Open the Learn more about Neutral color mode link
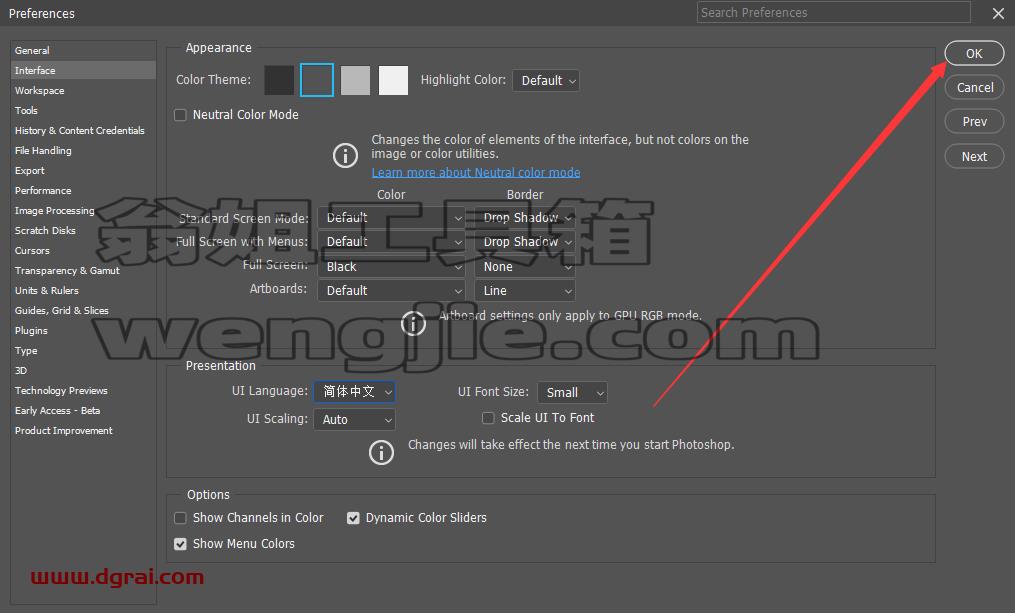 (476, 172)
